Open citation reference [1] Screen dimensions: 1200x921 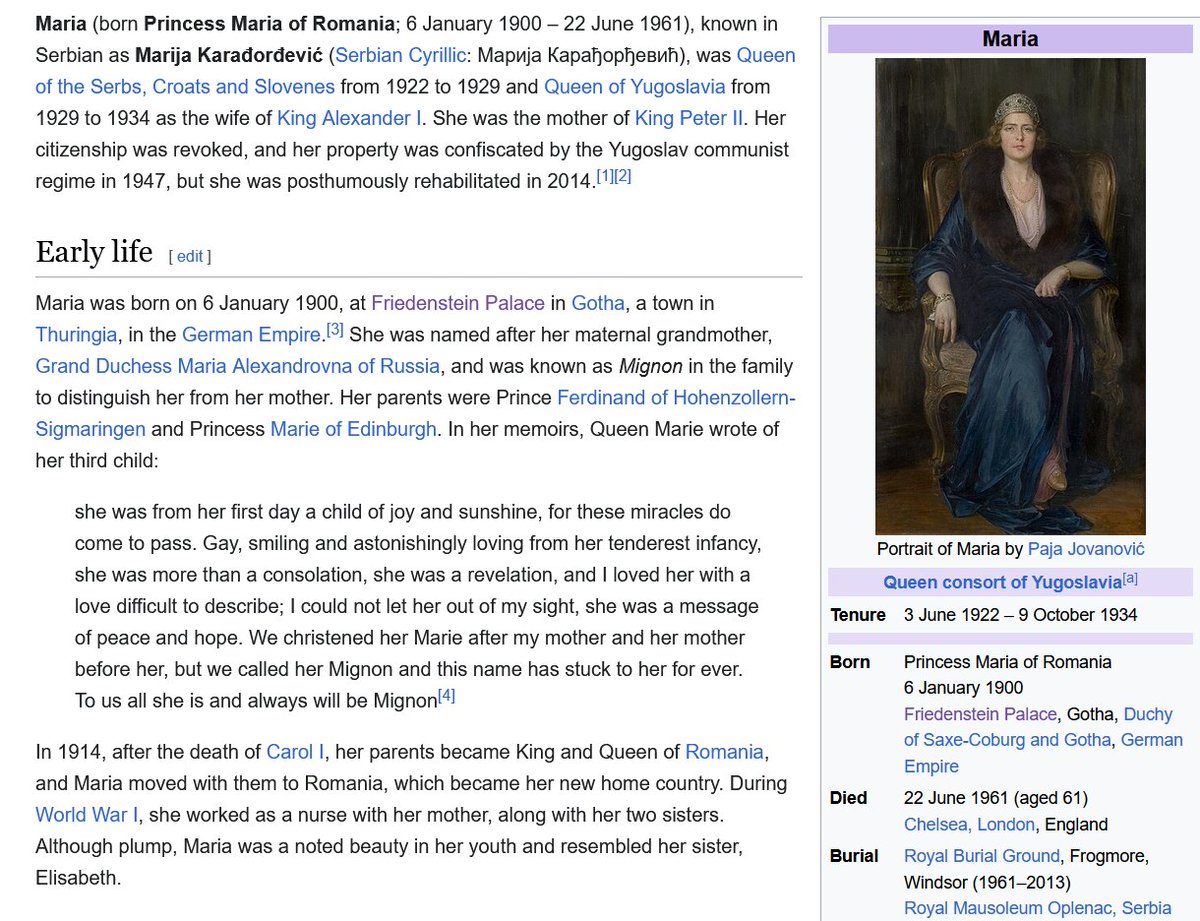[x=605, y=176]
